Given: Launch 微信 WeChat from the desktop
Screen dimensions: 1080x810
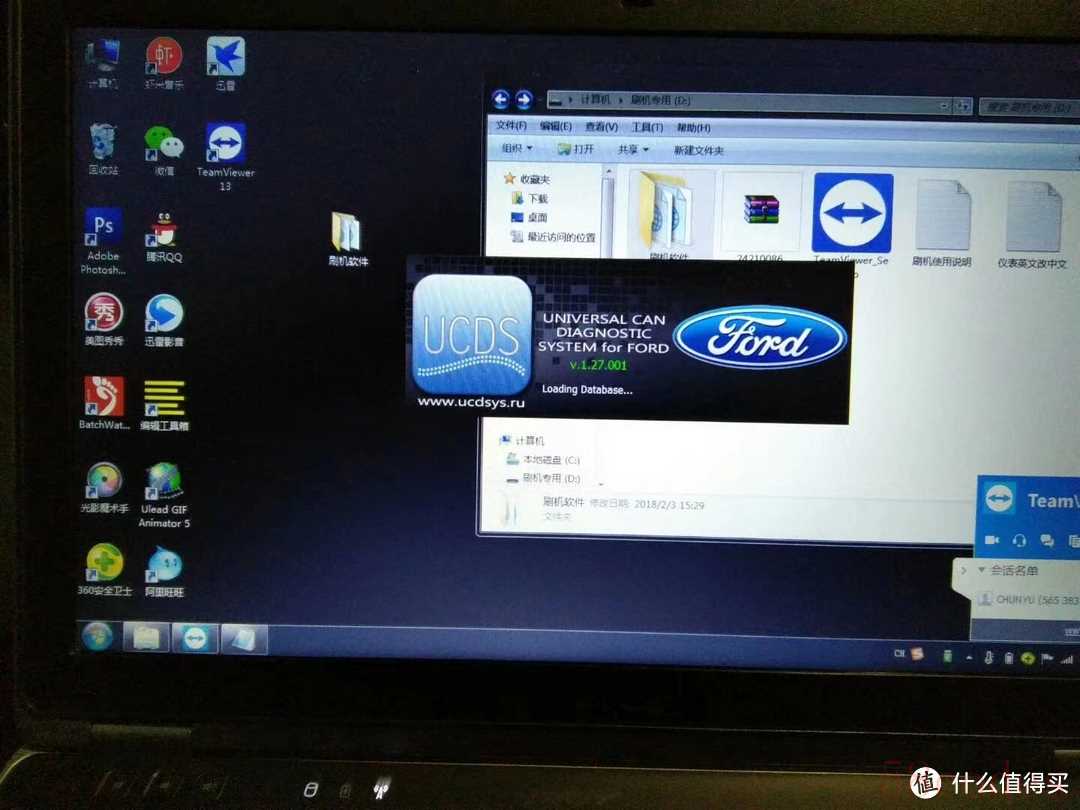Looking at the screenshot, I should (164, 149).
